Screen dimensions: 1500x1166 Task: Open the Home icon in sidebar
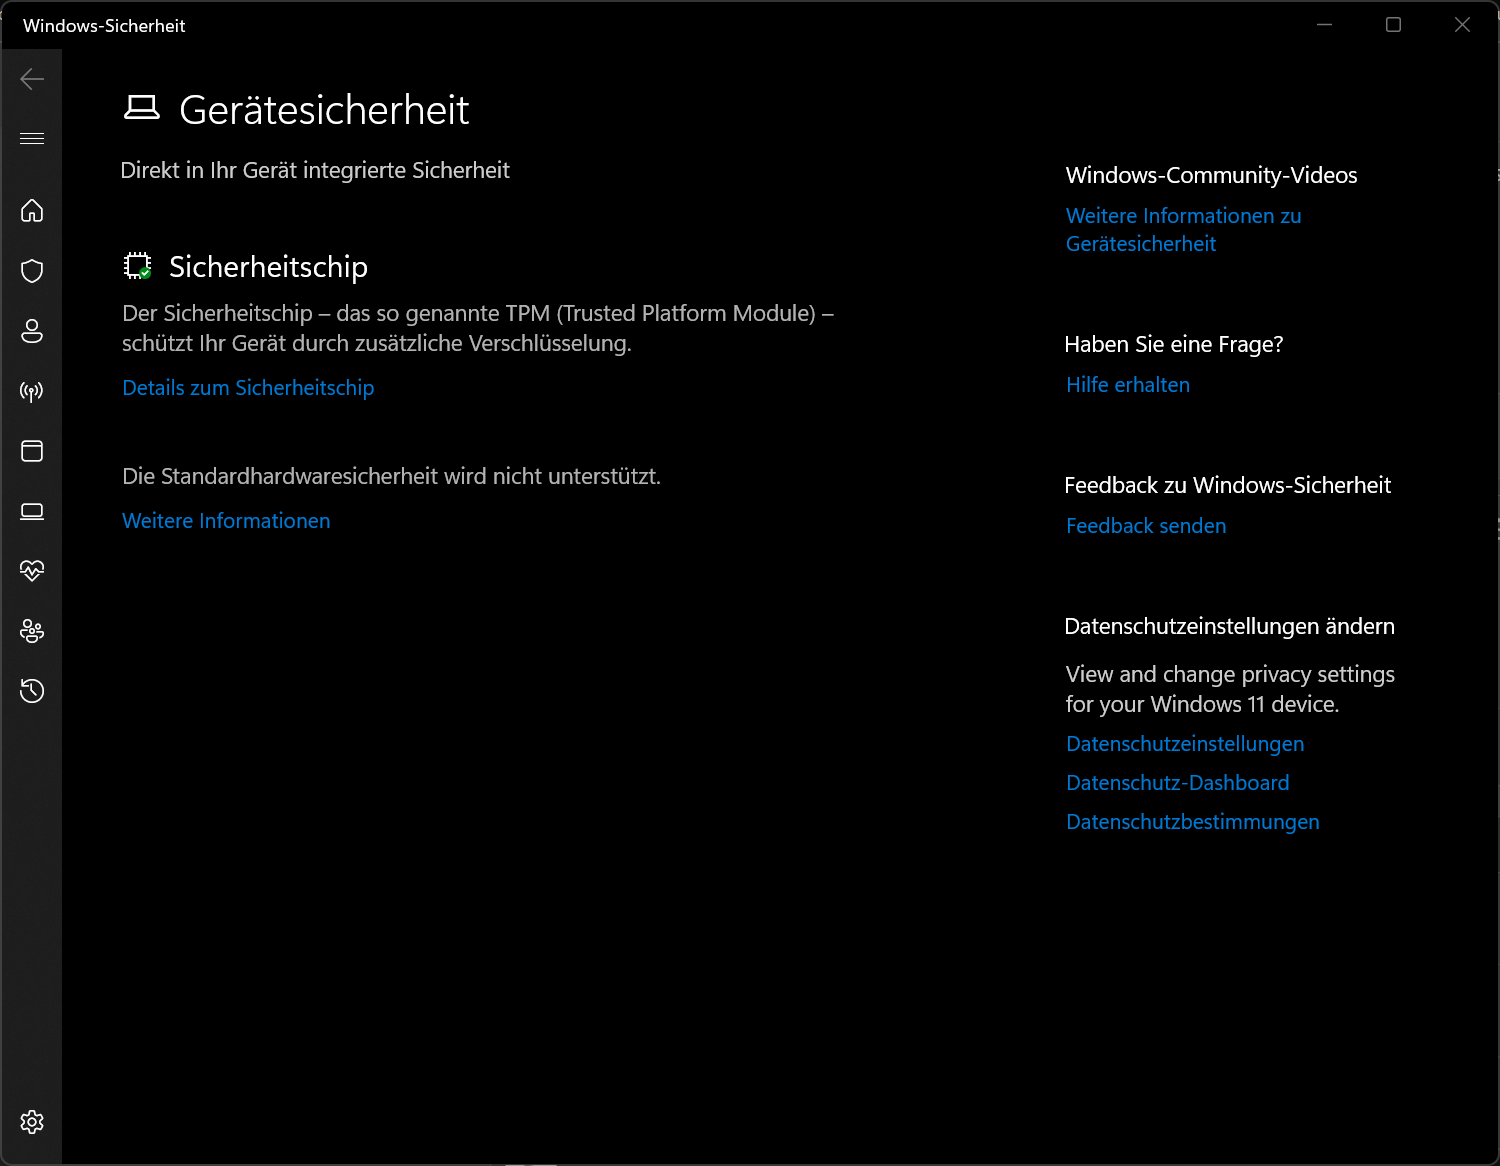[x=32, y=210]
